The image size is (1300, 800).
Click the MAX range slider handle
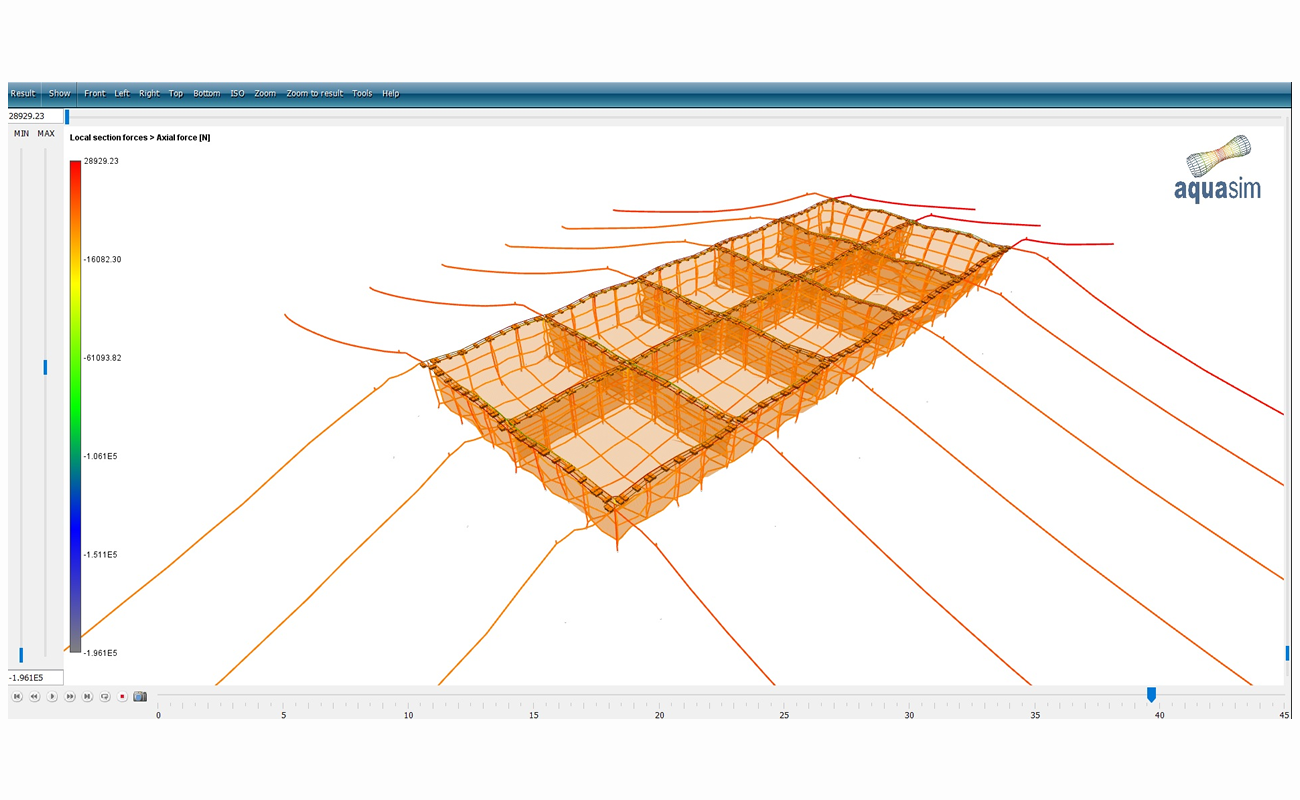(x=45, y=367)
